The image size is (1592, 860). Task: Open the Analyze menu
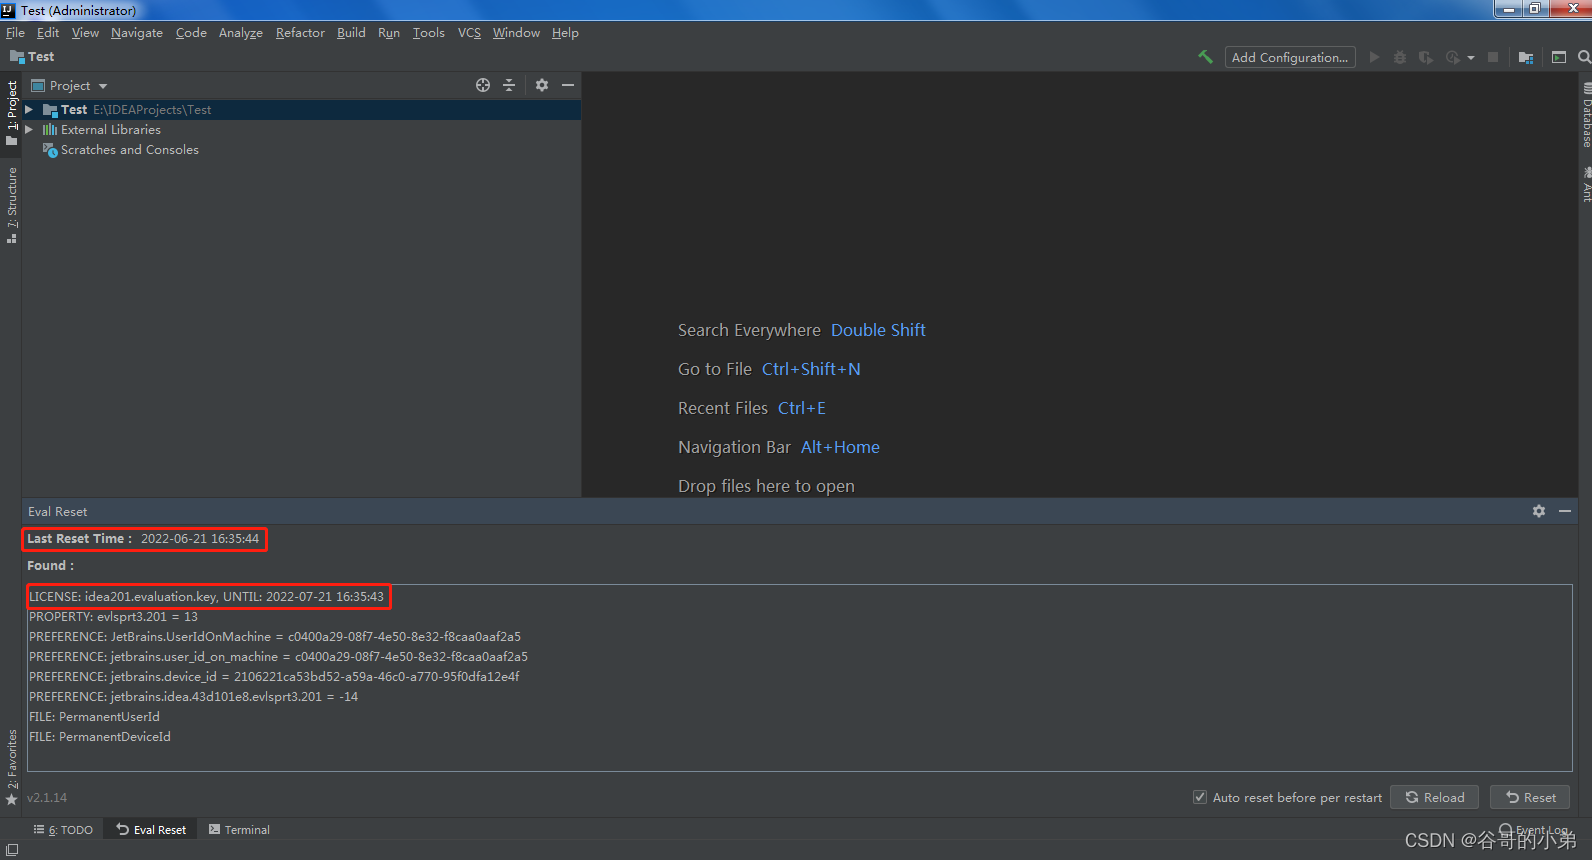241,33
